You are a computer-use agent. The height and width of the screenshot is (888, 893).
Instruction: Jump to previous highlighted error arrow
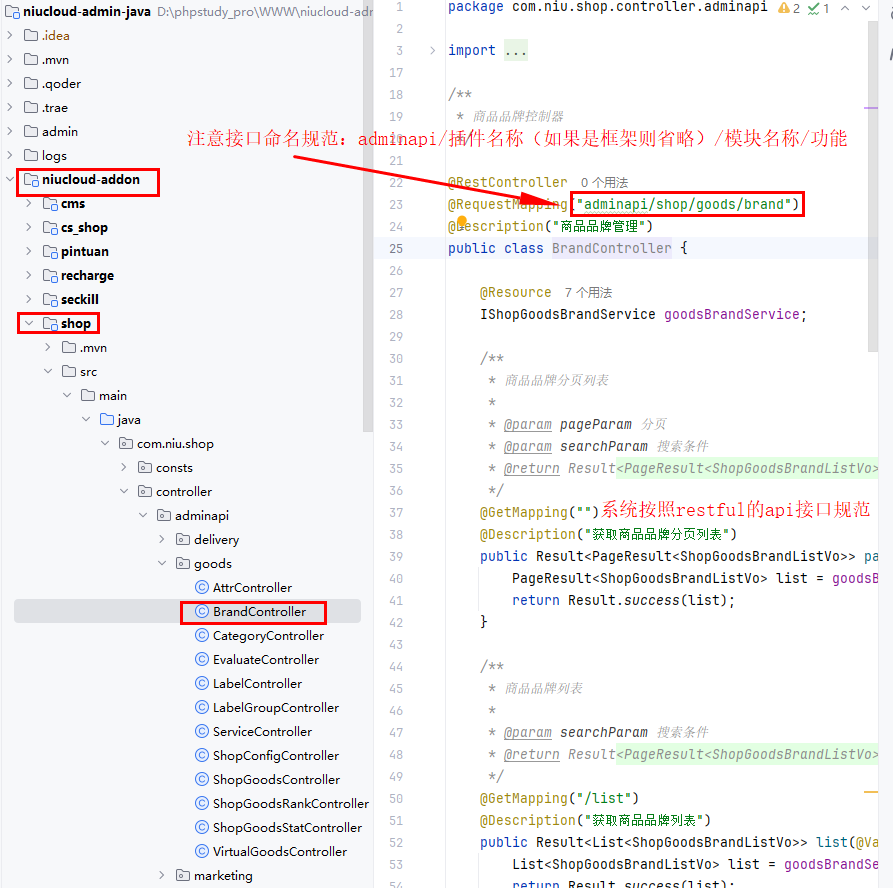click(845, 8)
